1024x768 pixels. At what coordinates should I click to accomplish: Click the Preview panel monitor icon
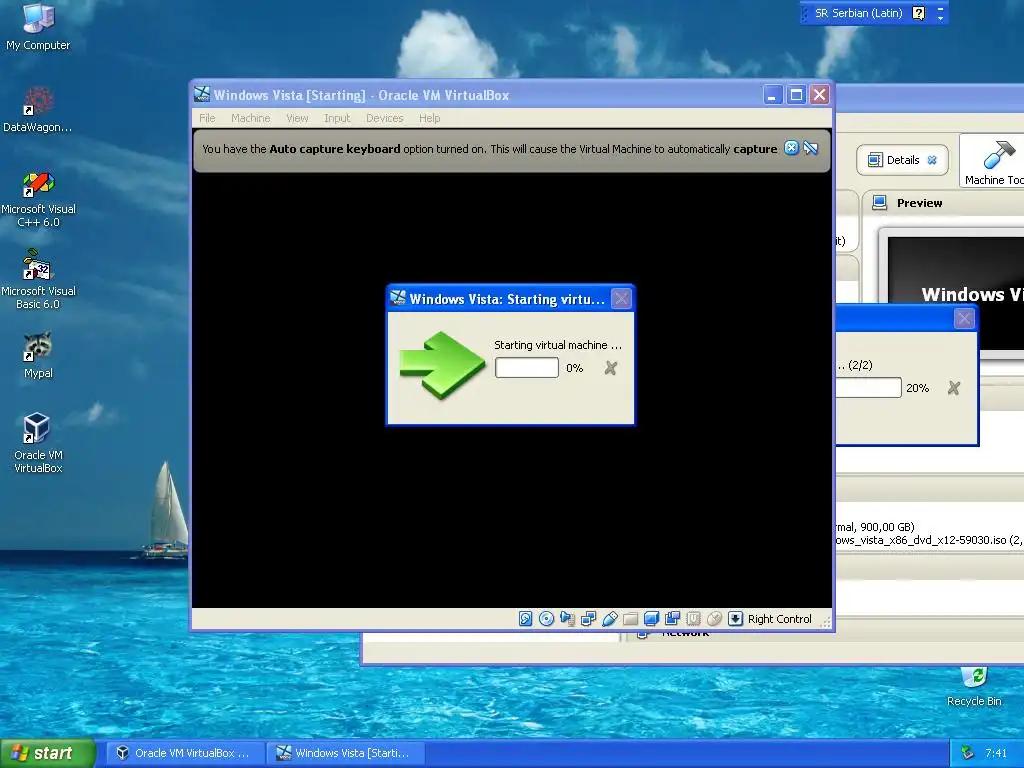[880, 202]
